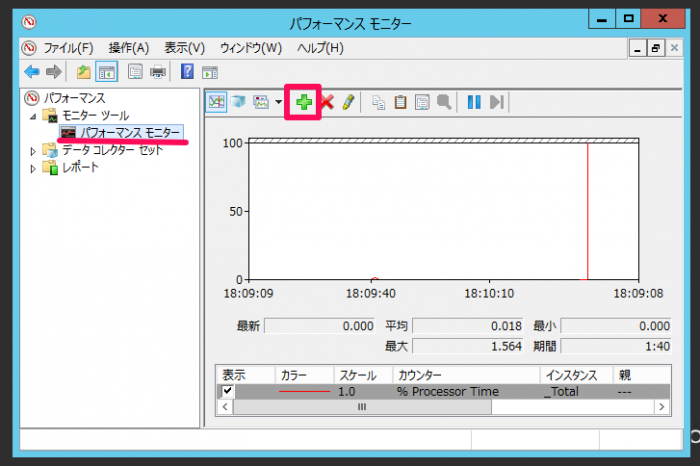
Task: Click the 平均 value field showing 0.018
Action: pyautogui.click(x=467, y=326)
